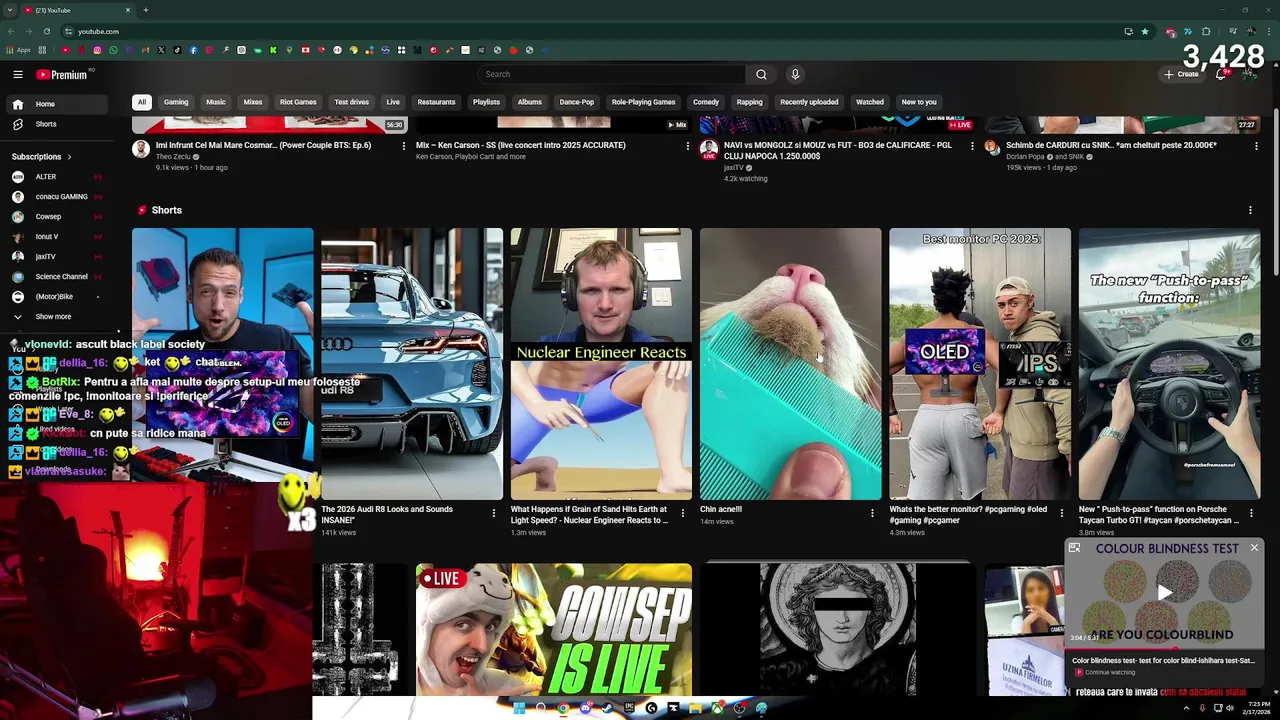Reload the page with the refresh button
Screen dimensions: 1280x720
(46, 31)
